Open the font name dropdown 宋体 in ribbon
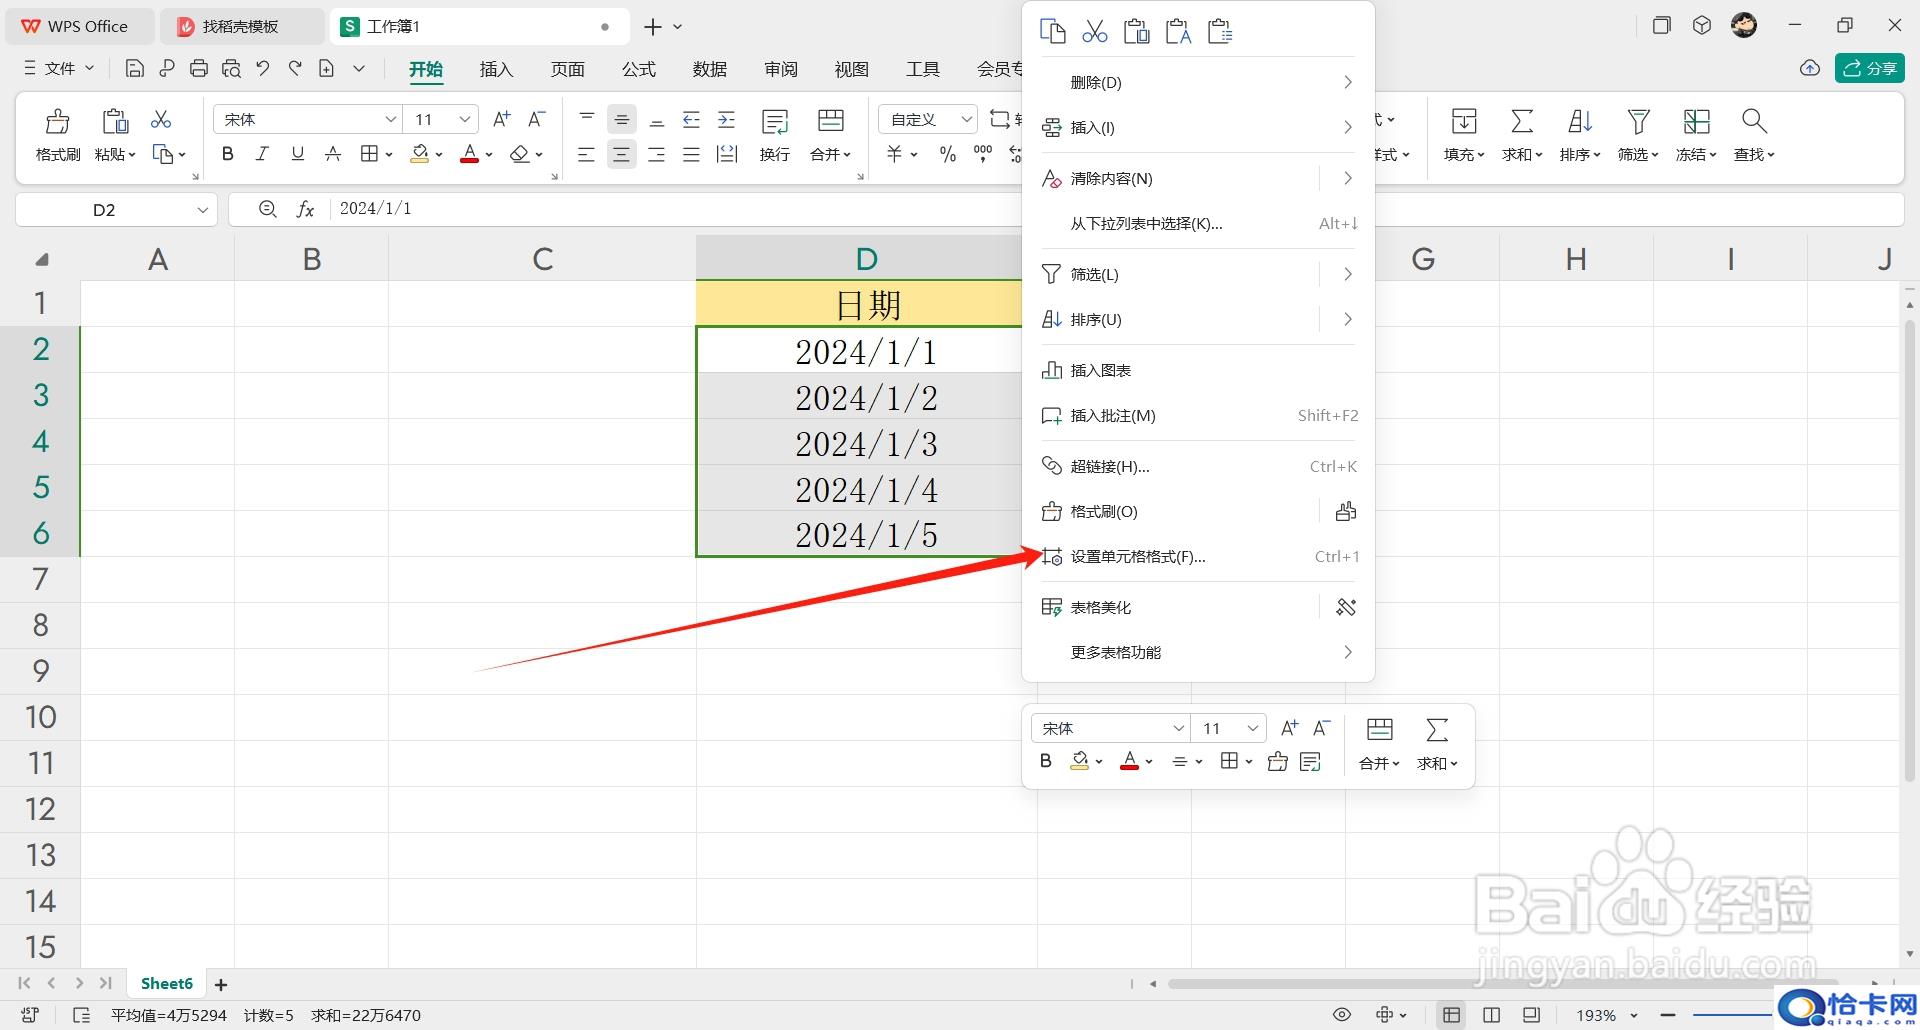 click(390, 119)
